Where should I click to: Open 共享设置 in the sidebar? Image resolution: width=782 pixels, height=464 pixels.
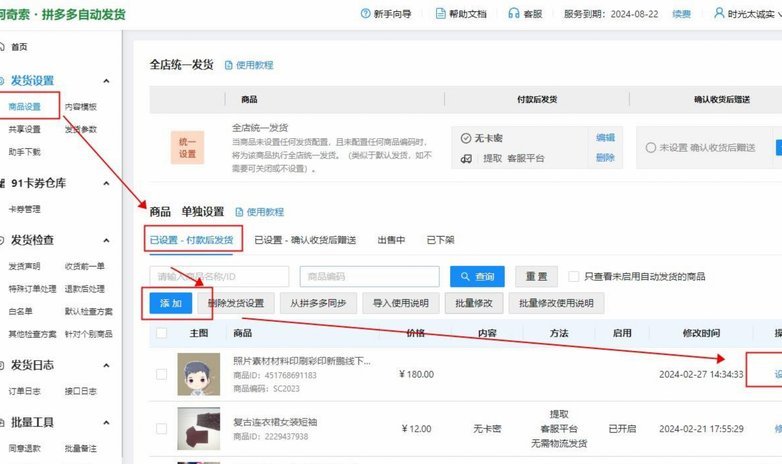point(24,129)
